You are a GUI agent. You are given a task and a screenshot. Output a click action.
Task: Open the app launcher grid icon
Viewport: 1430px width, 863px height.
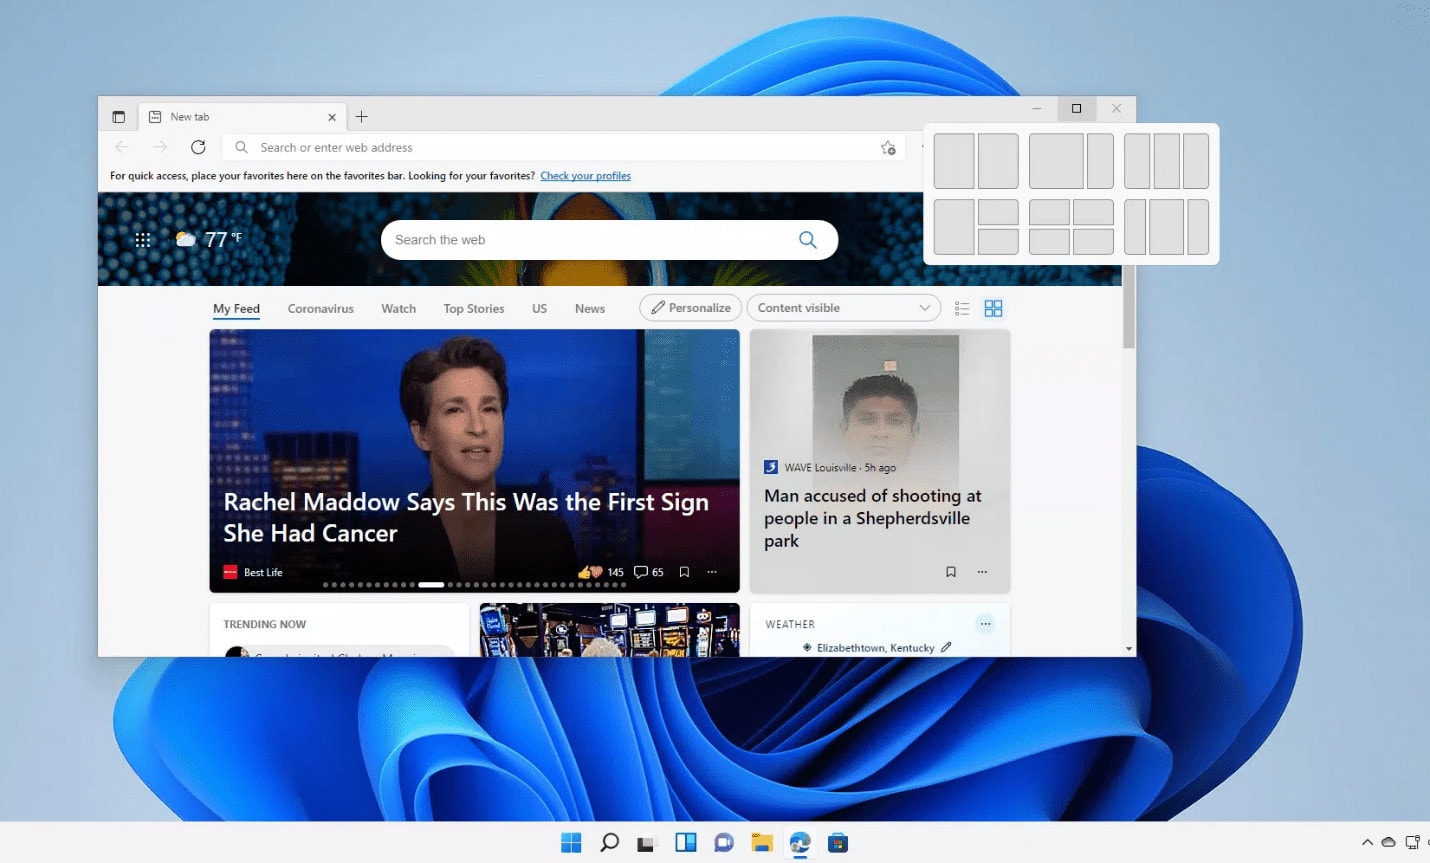[x=143, y=240]
